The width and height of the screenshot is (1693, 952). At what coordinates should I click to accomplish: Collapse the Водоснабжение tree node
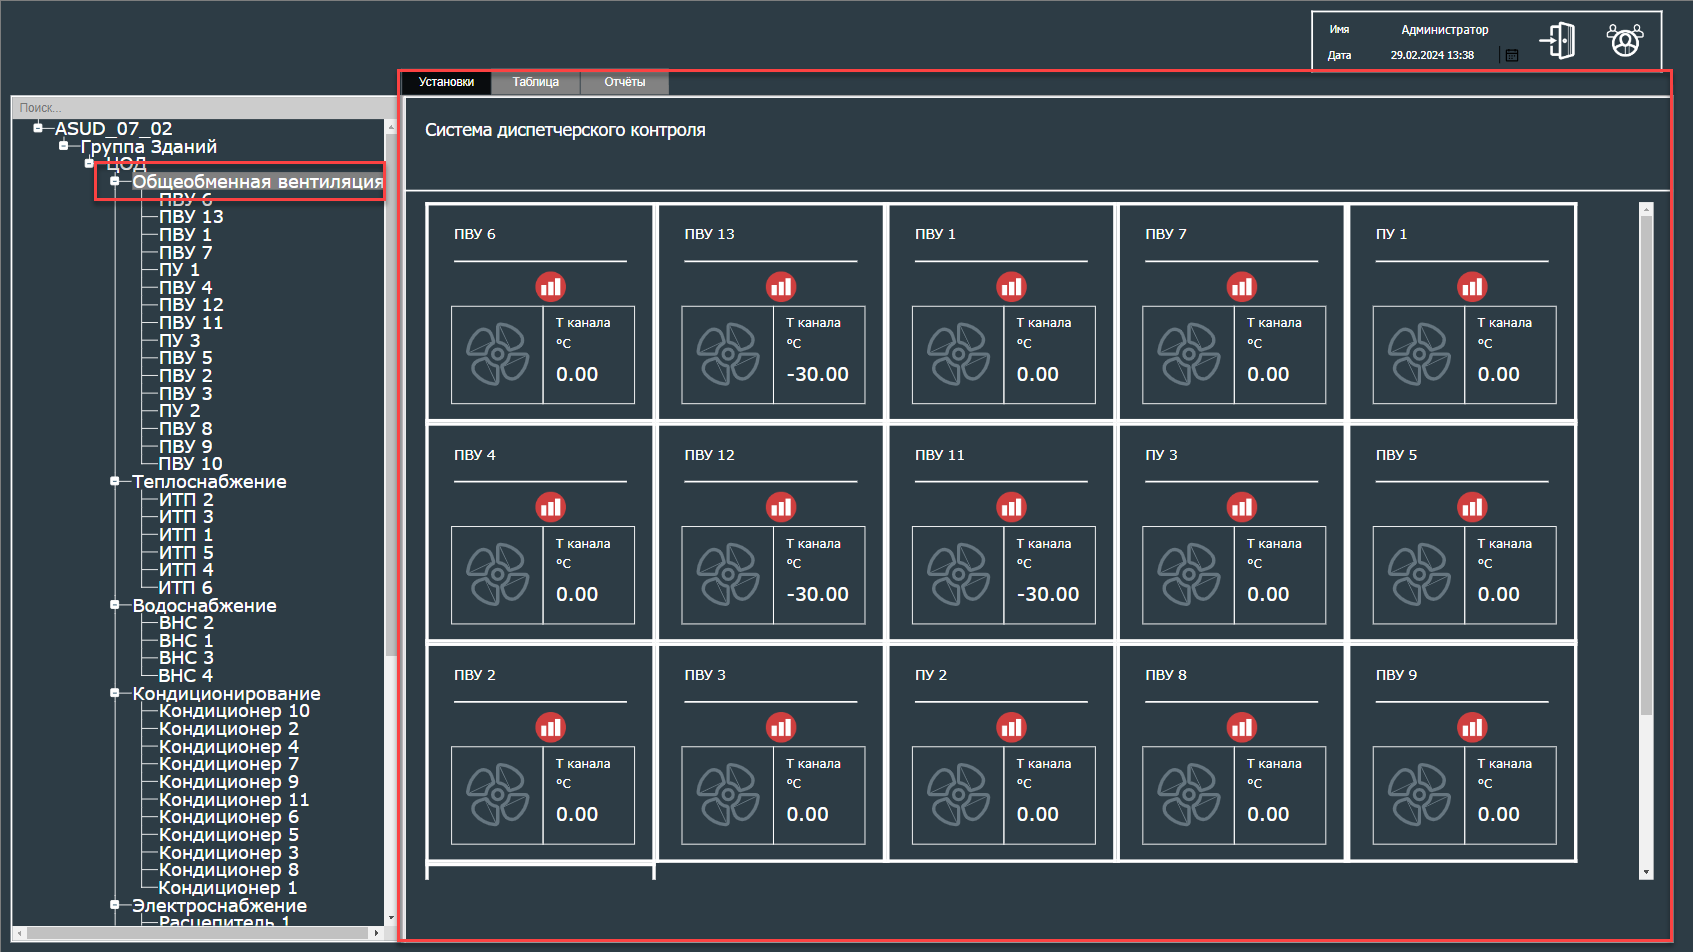(115, 605)
